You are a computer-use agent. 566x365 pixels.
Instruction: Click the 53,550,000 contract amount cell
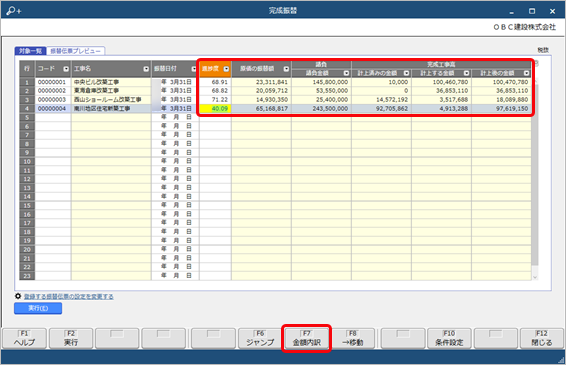pos(321,91)
